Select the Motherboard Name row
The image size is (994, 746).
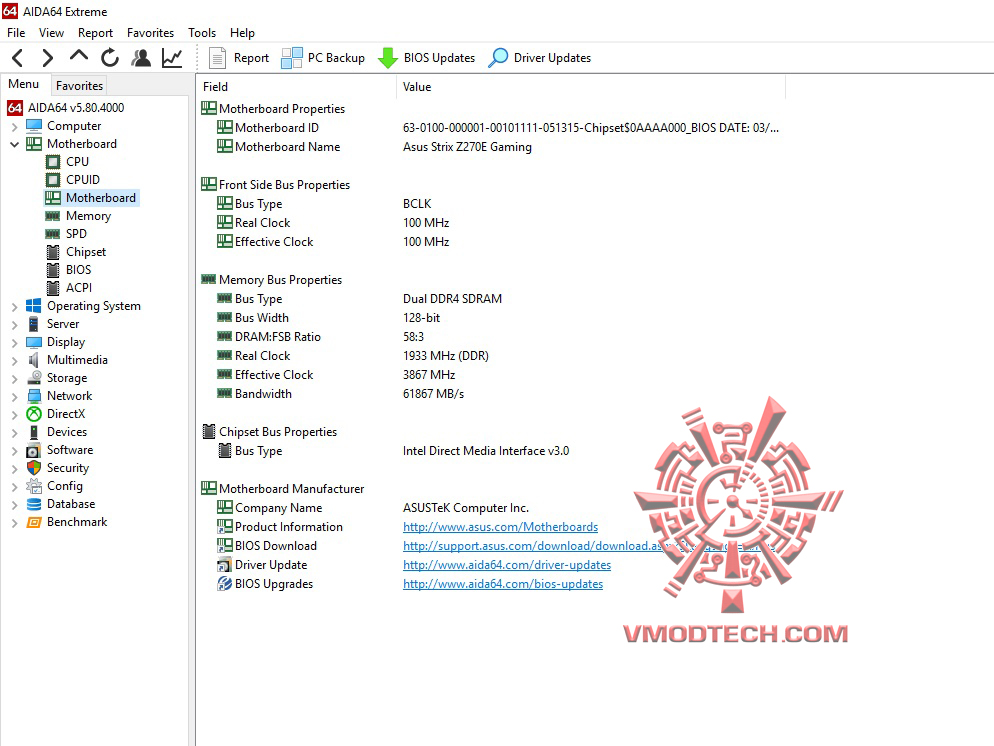pyautogui.click(x=374, y=147)
